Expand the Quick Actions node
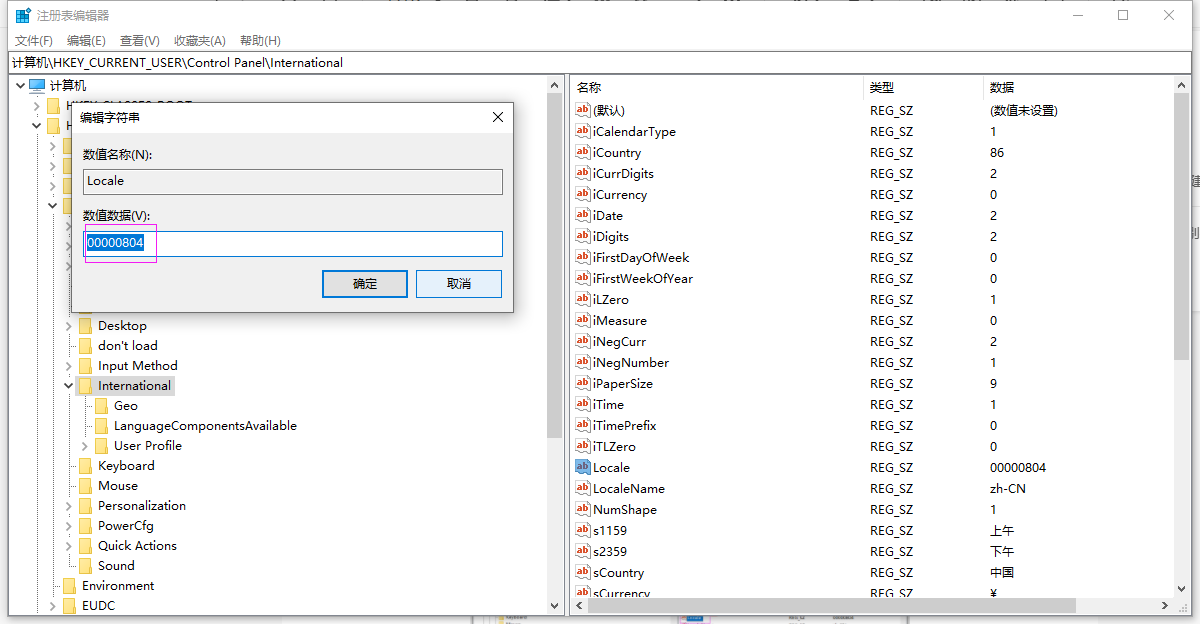1200x624 pixels. point(68,545)
